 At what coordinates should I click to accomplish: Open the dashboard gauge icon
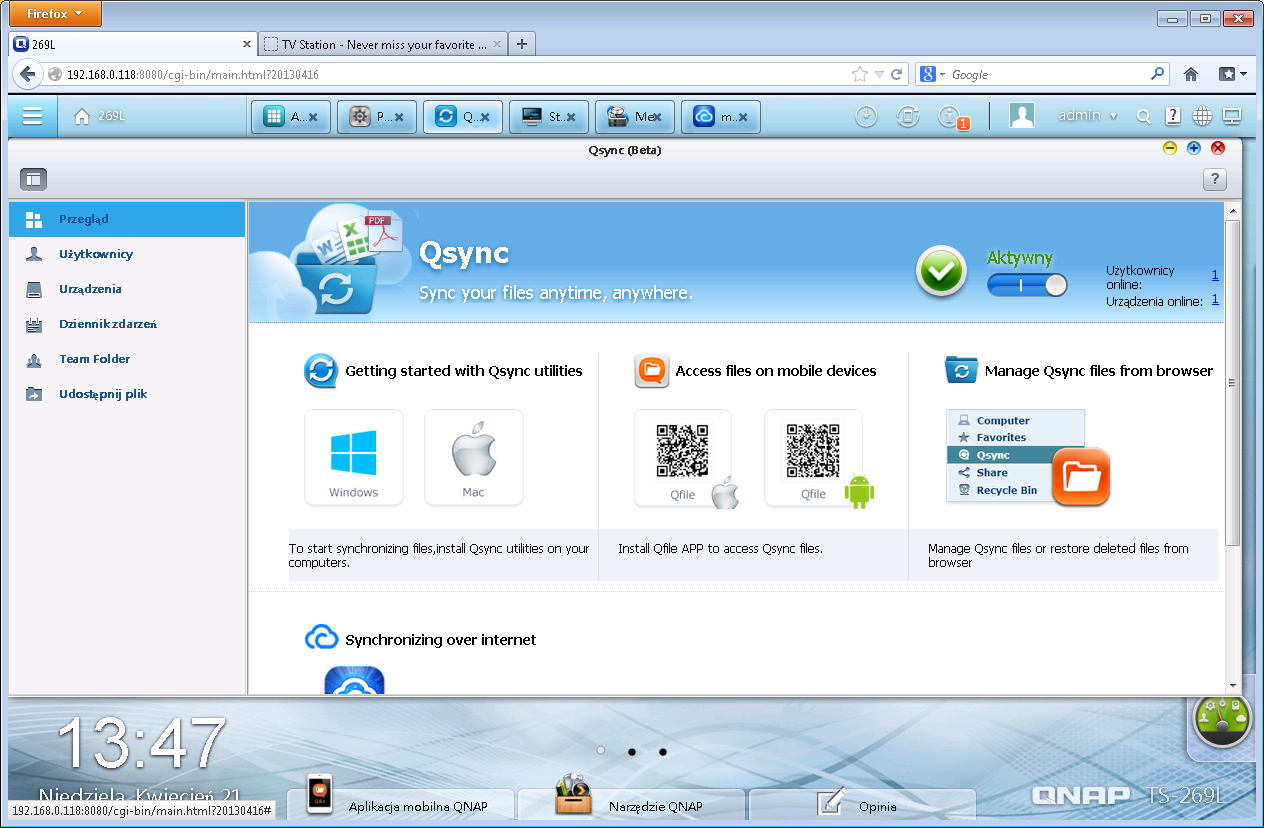1222,721
